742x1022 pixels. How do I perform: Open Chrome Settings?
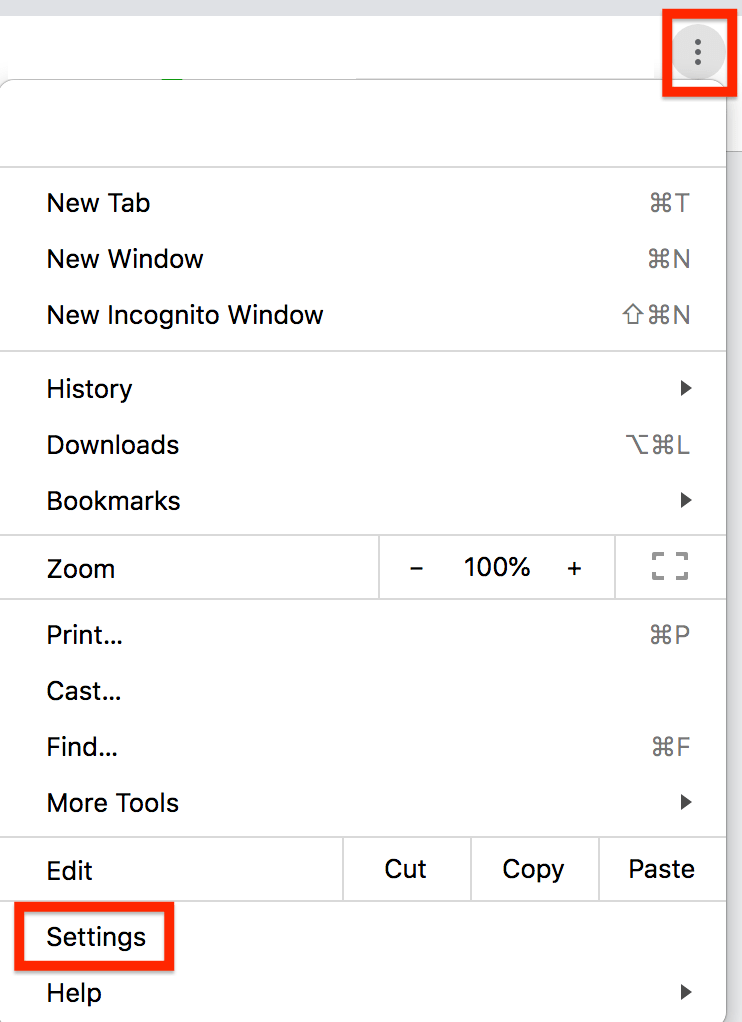pos(95,937)
